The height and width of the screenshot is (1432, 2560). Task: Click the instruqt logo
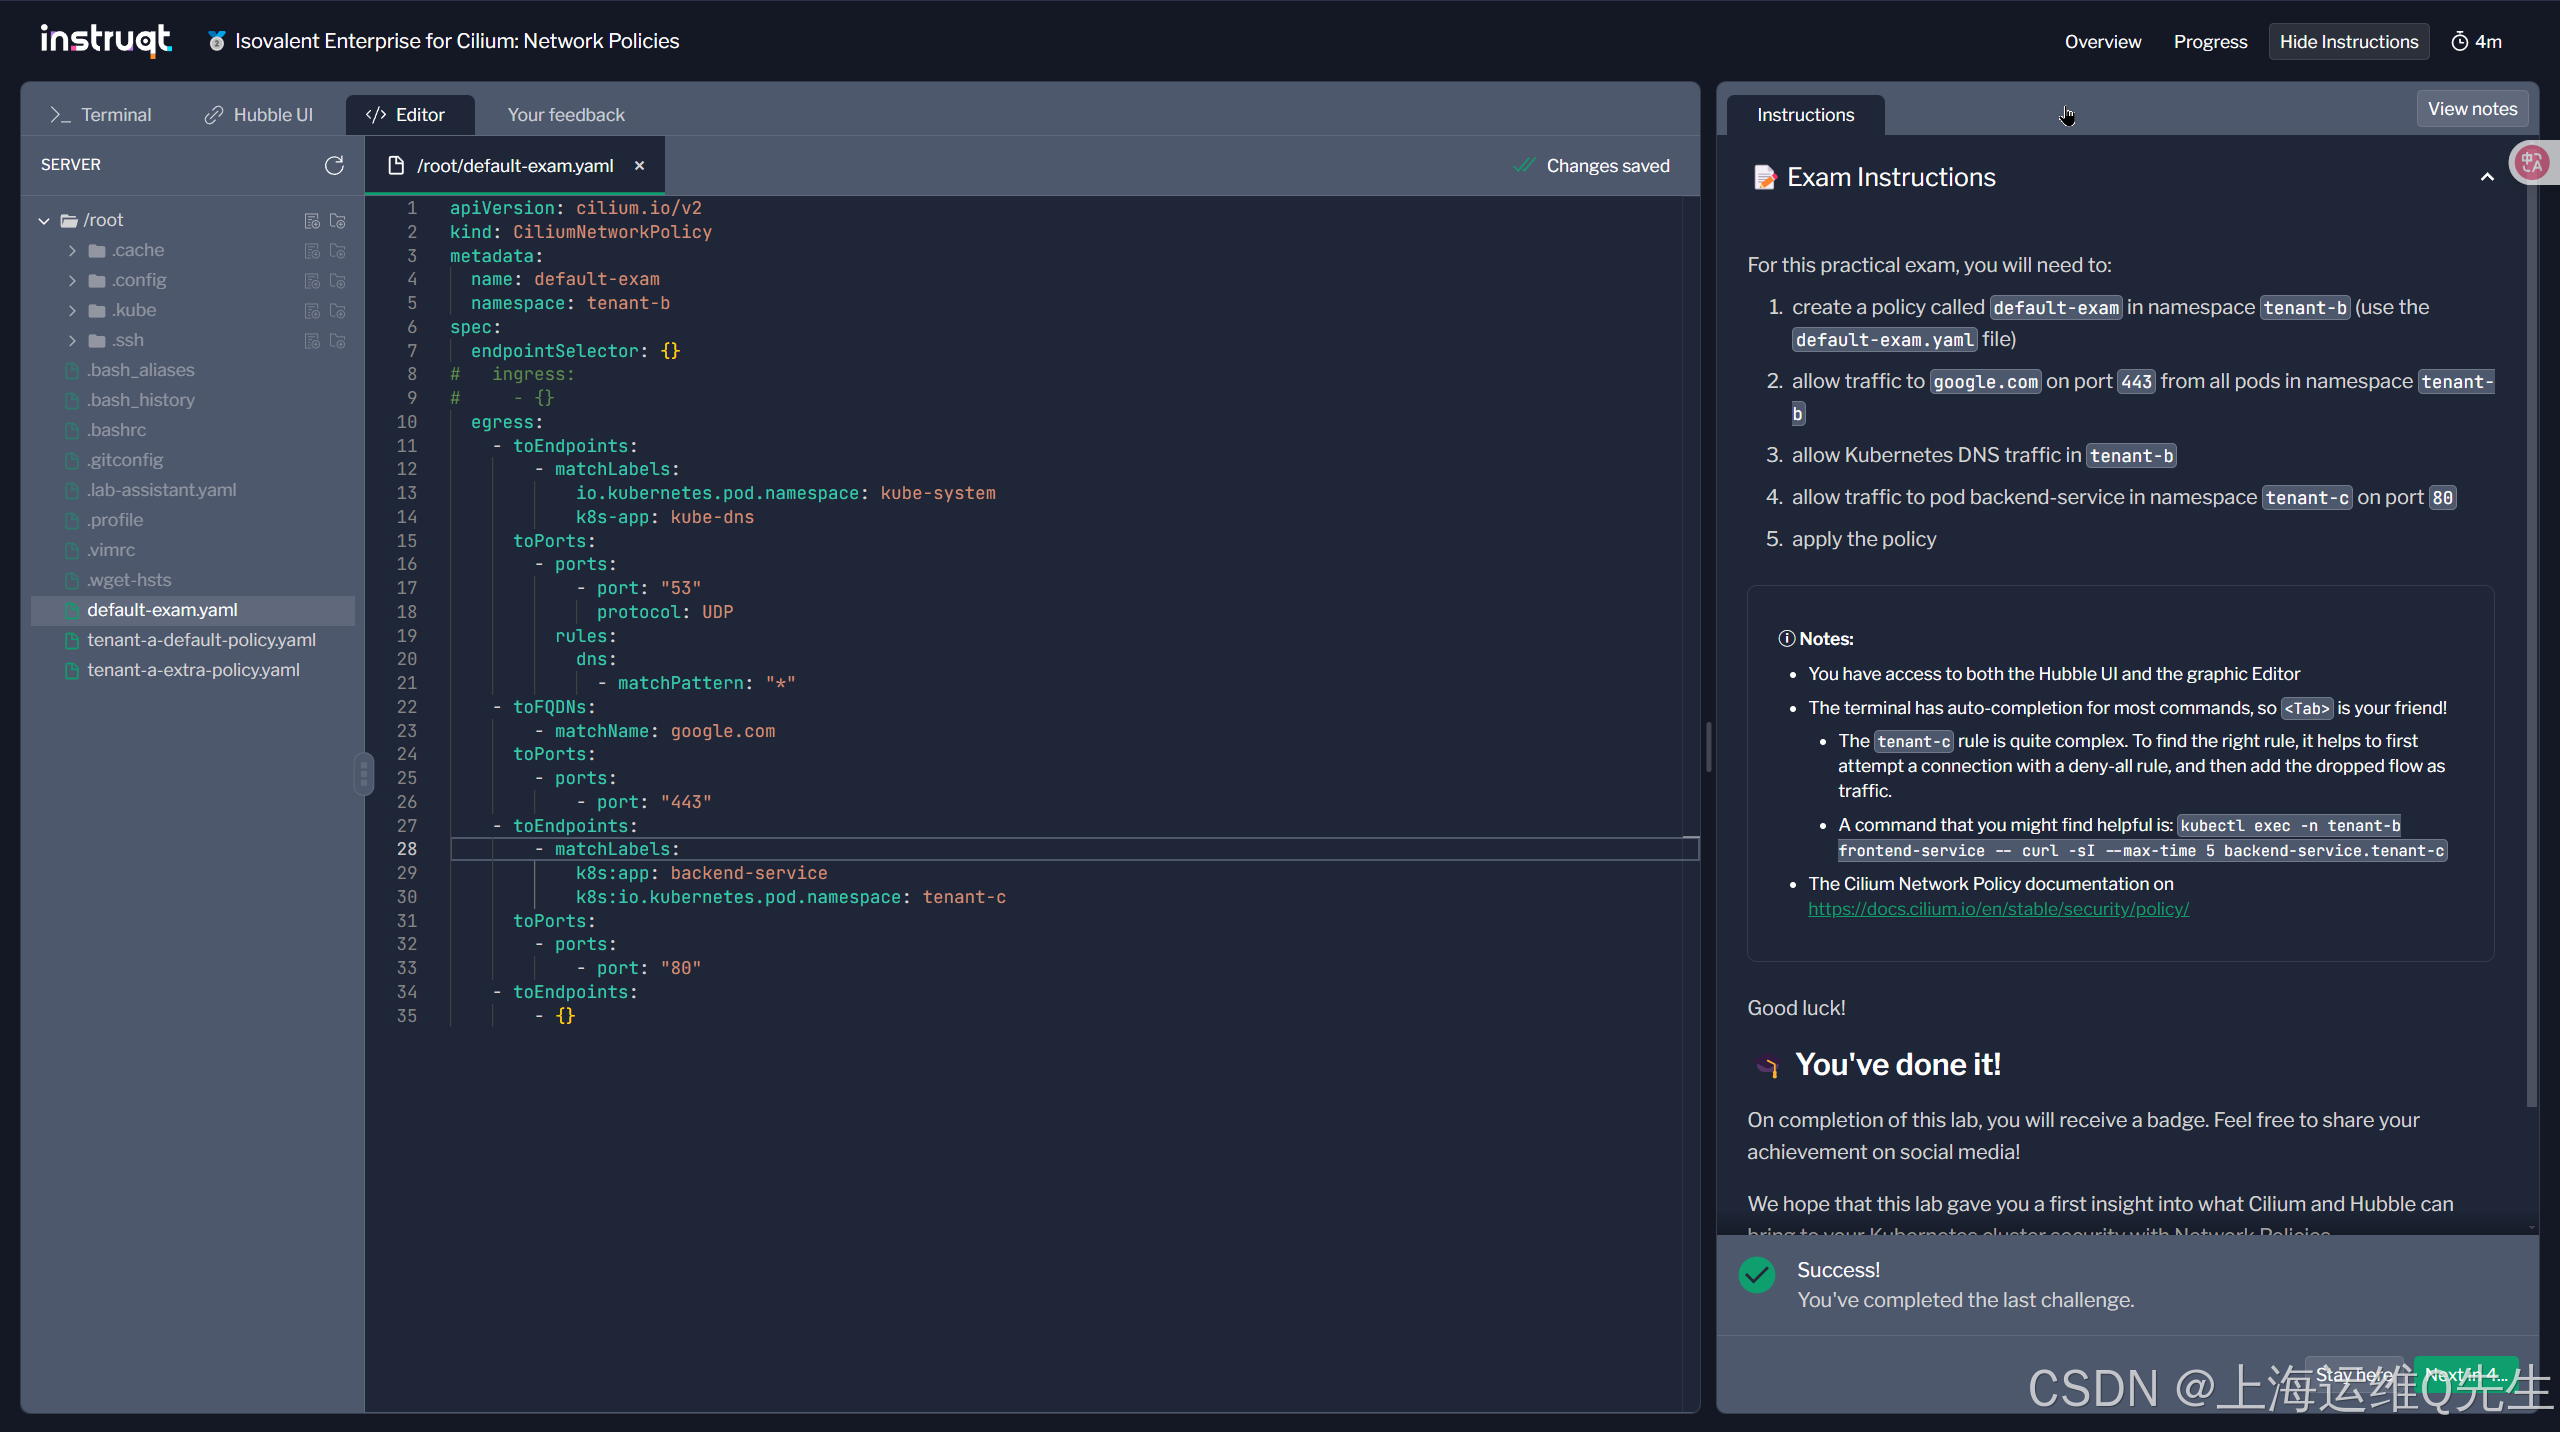coord(106,40)
